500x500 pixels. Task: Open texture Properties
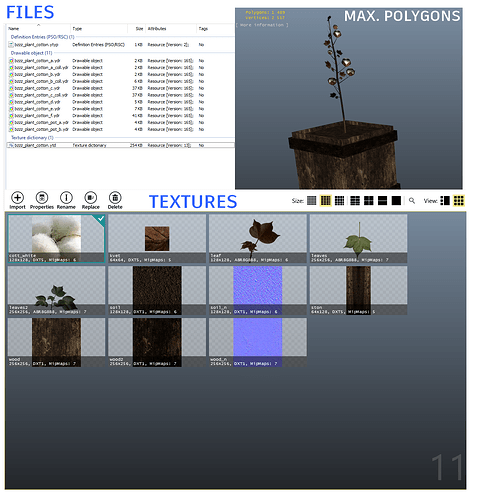[42, 200]
